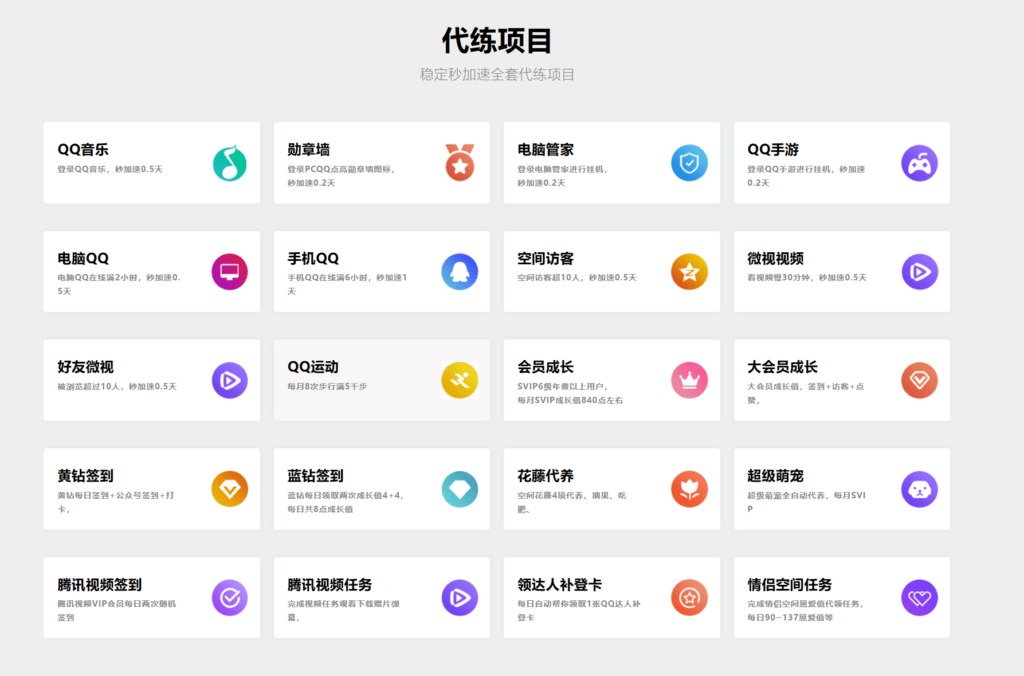Click the 情侣空间任务 heading
This screenshot has width=1024, height=676.
coord(790,585)
